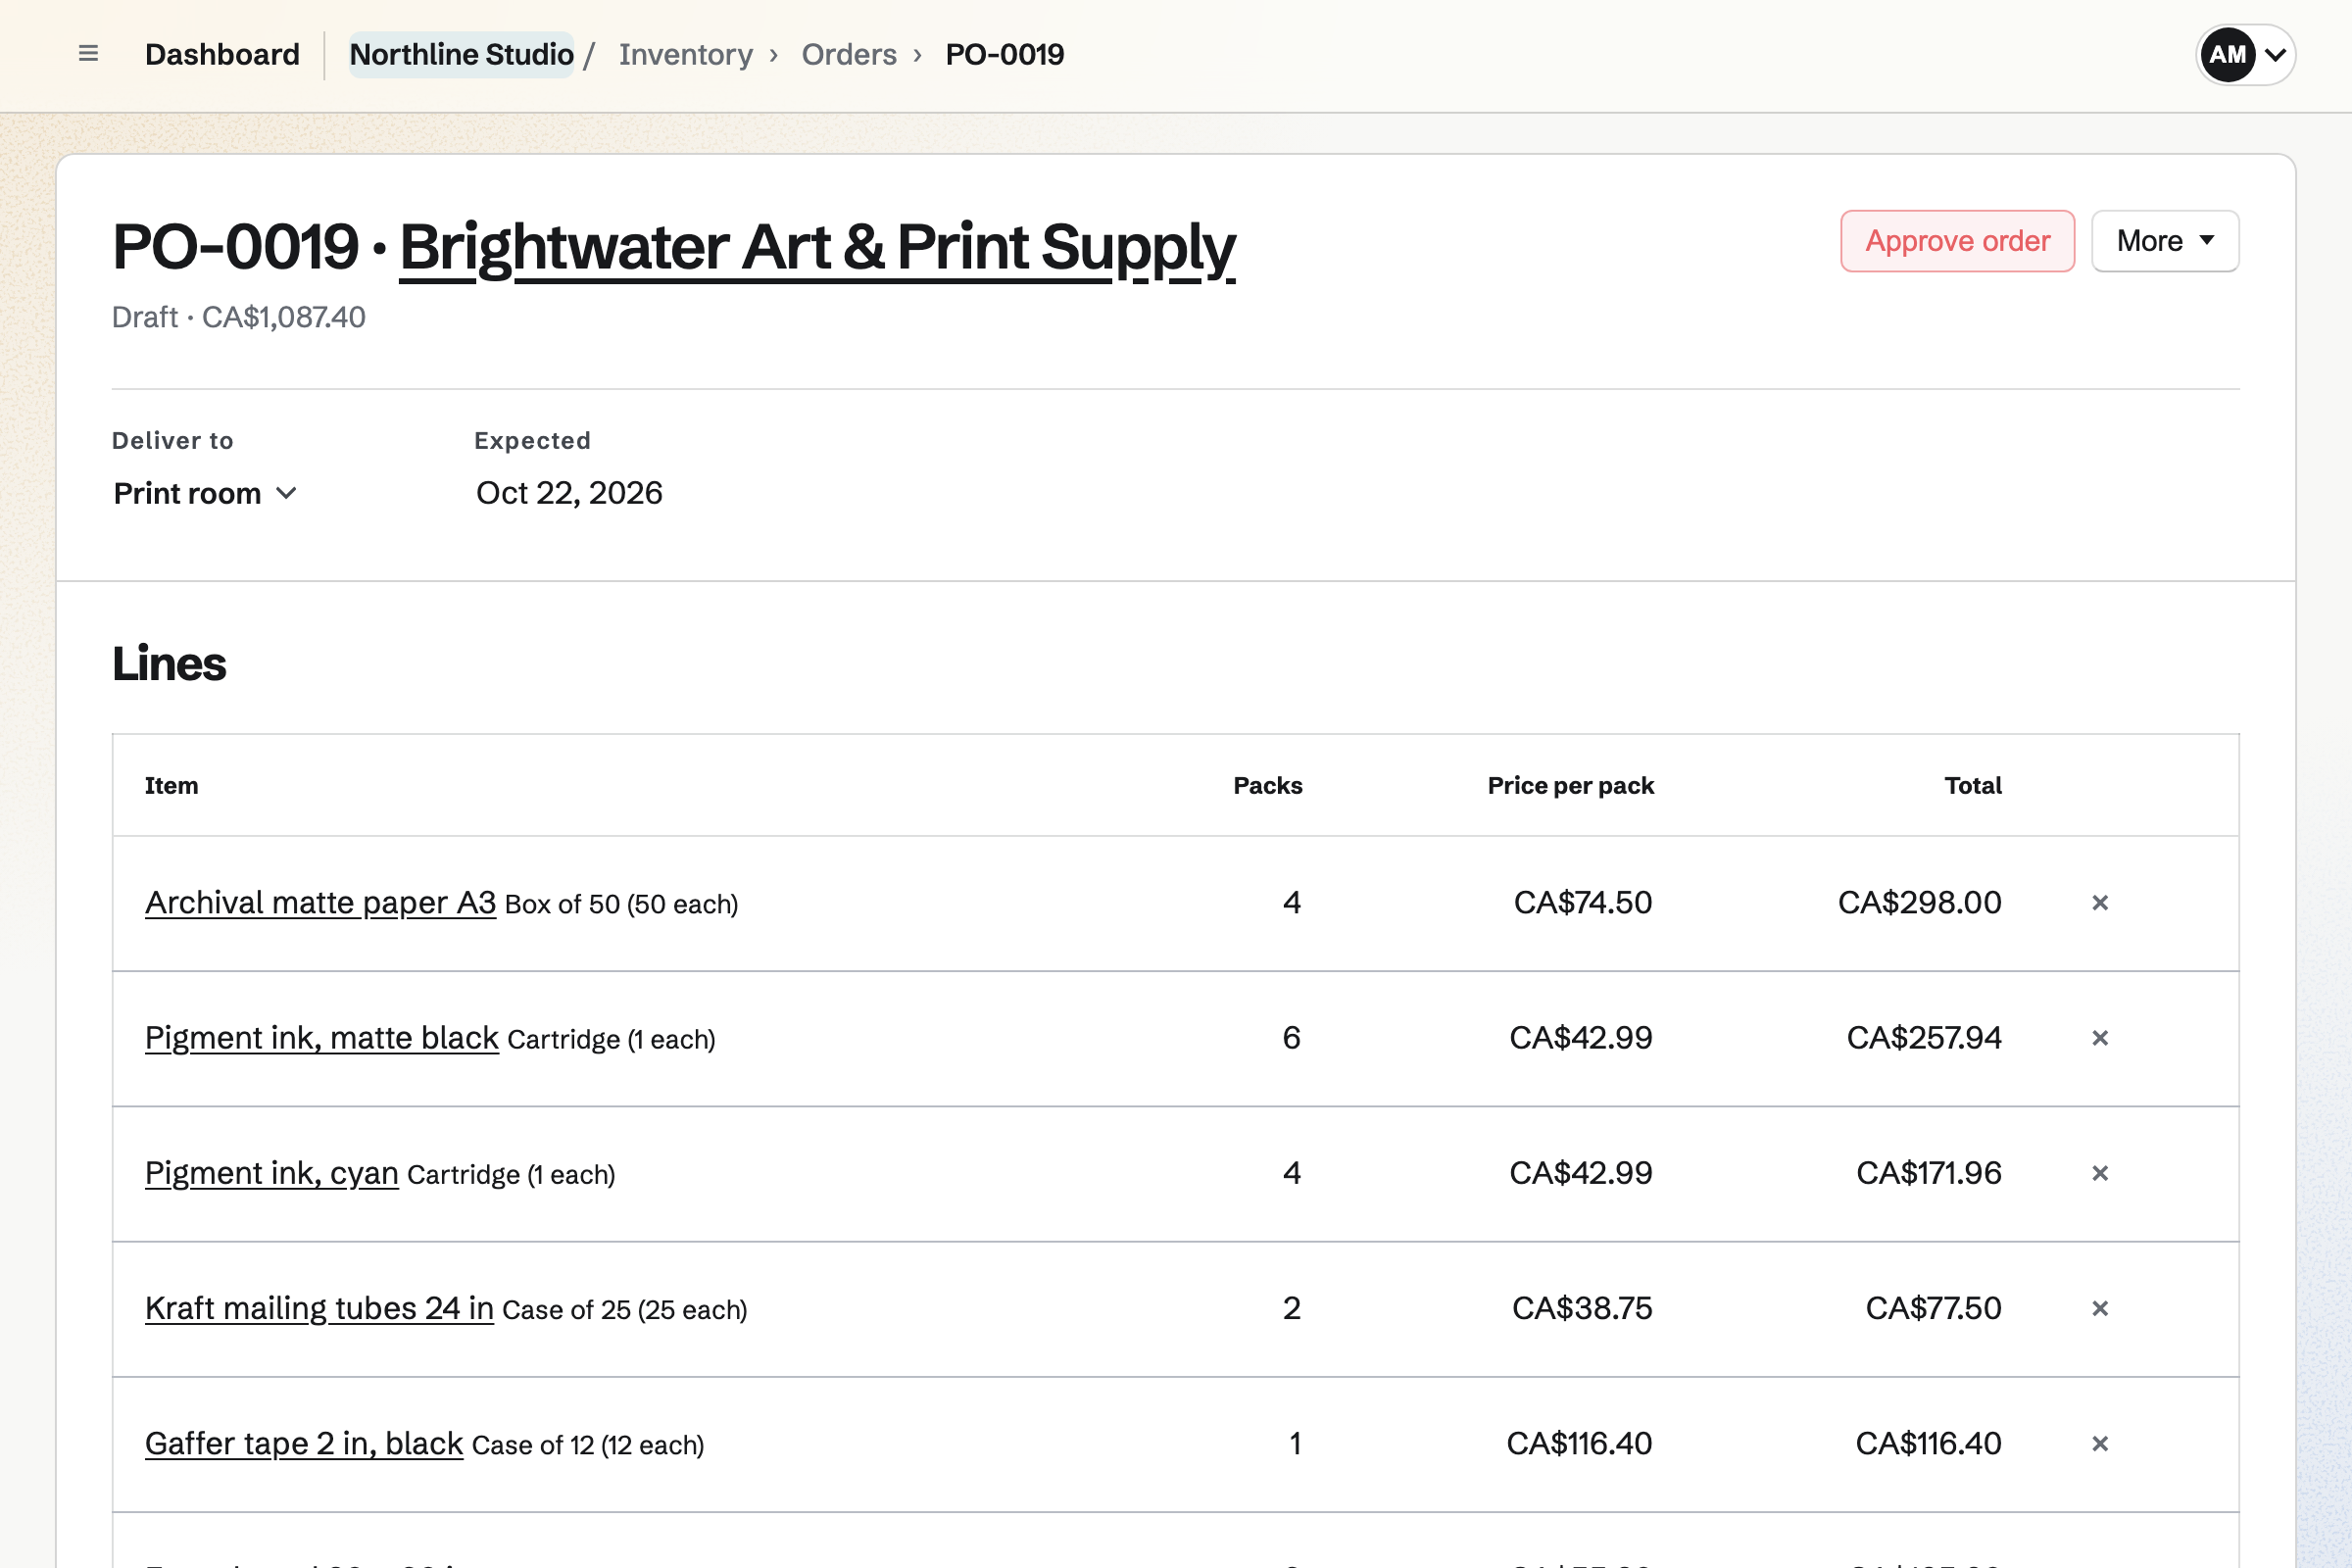Change the Print room delivery location
Screen dimensions: 2352x1568
pos(205,493)
